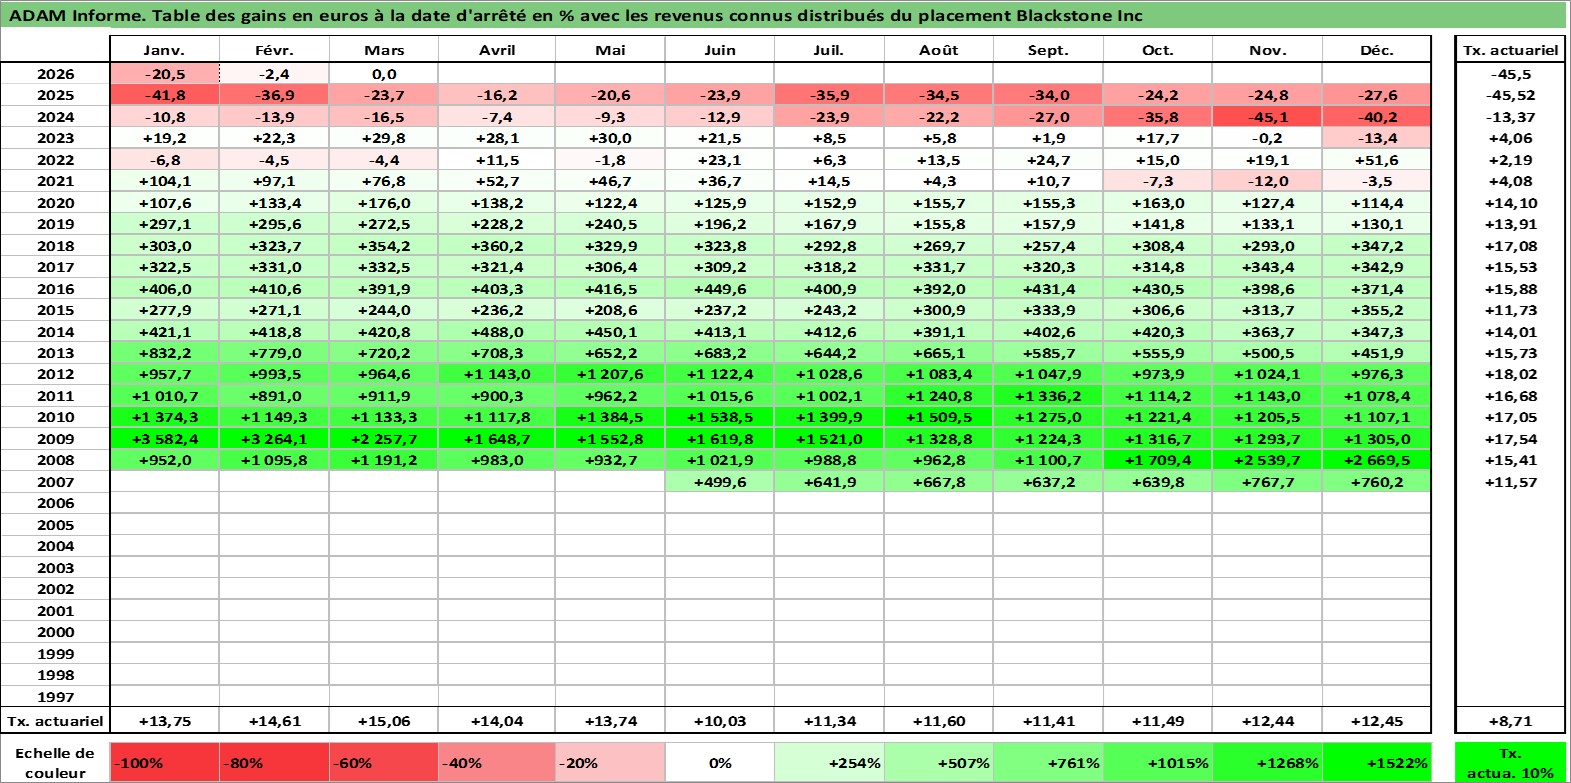Click the 1997 row label
The image size is (1571, 783).
55,697
